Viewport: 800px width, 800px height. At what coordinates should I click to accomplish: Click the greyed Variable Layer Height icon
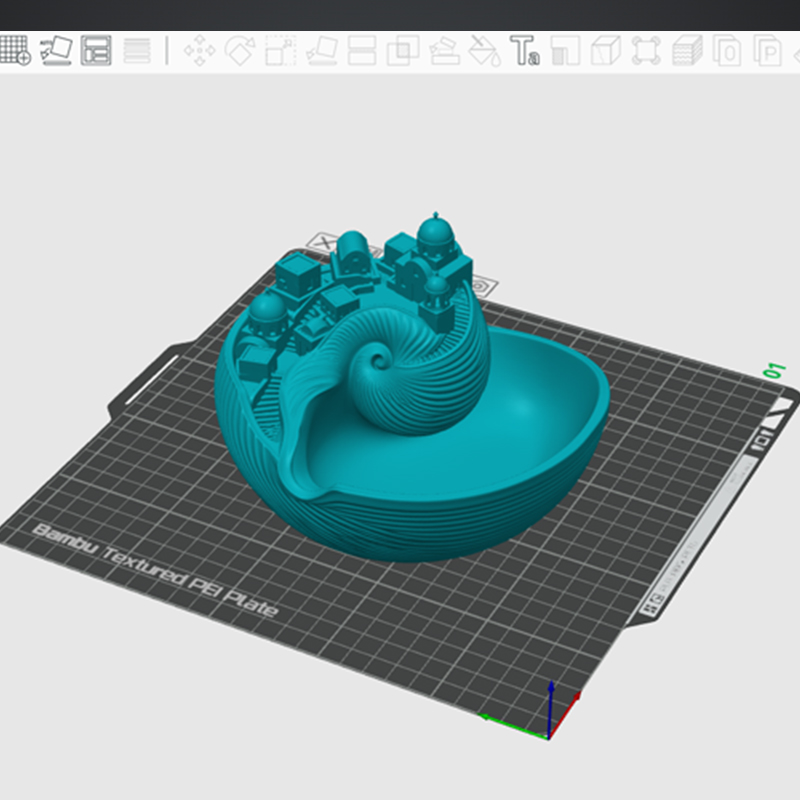pos(137,50)
